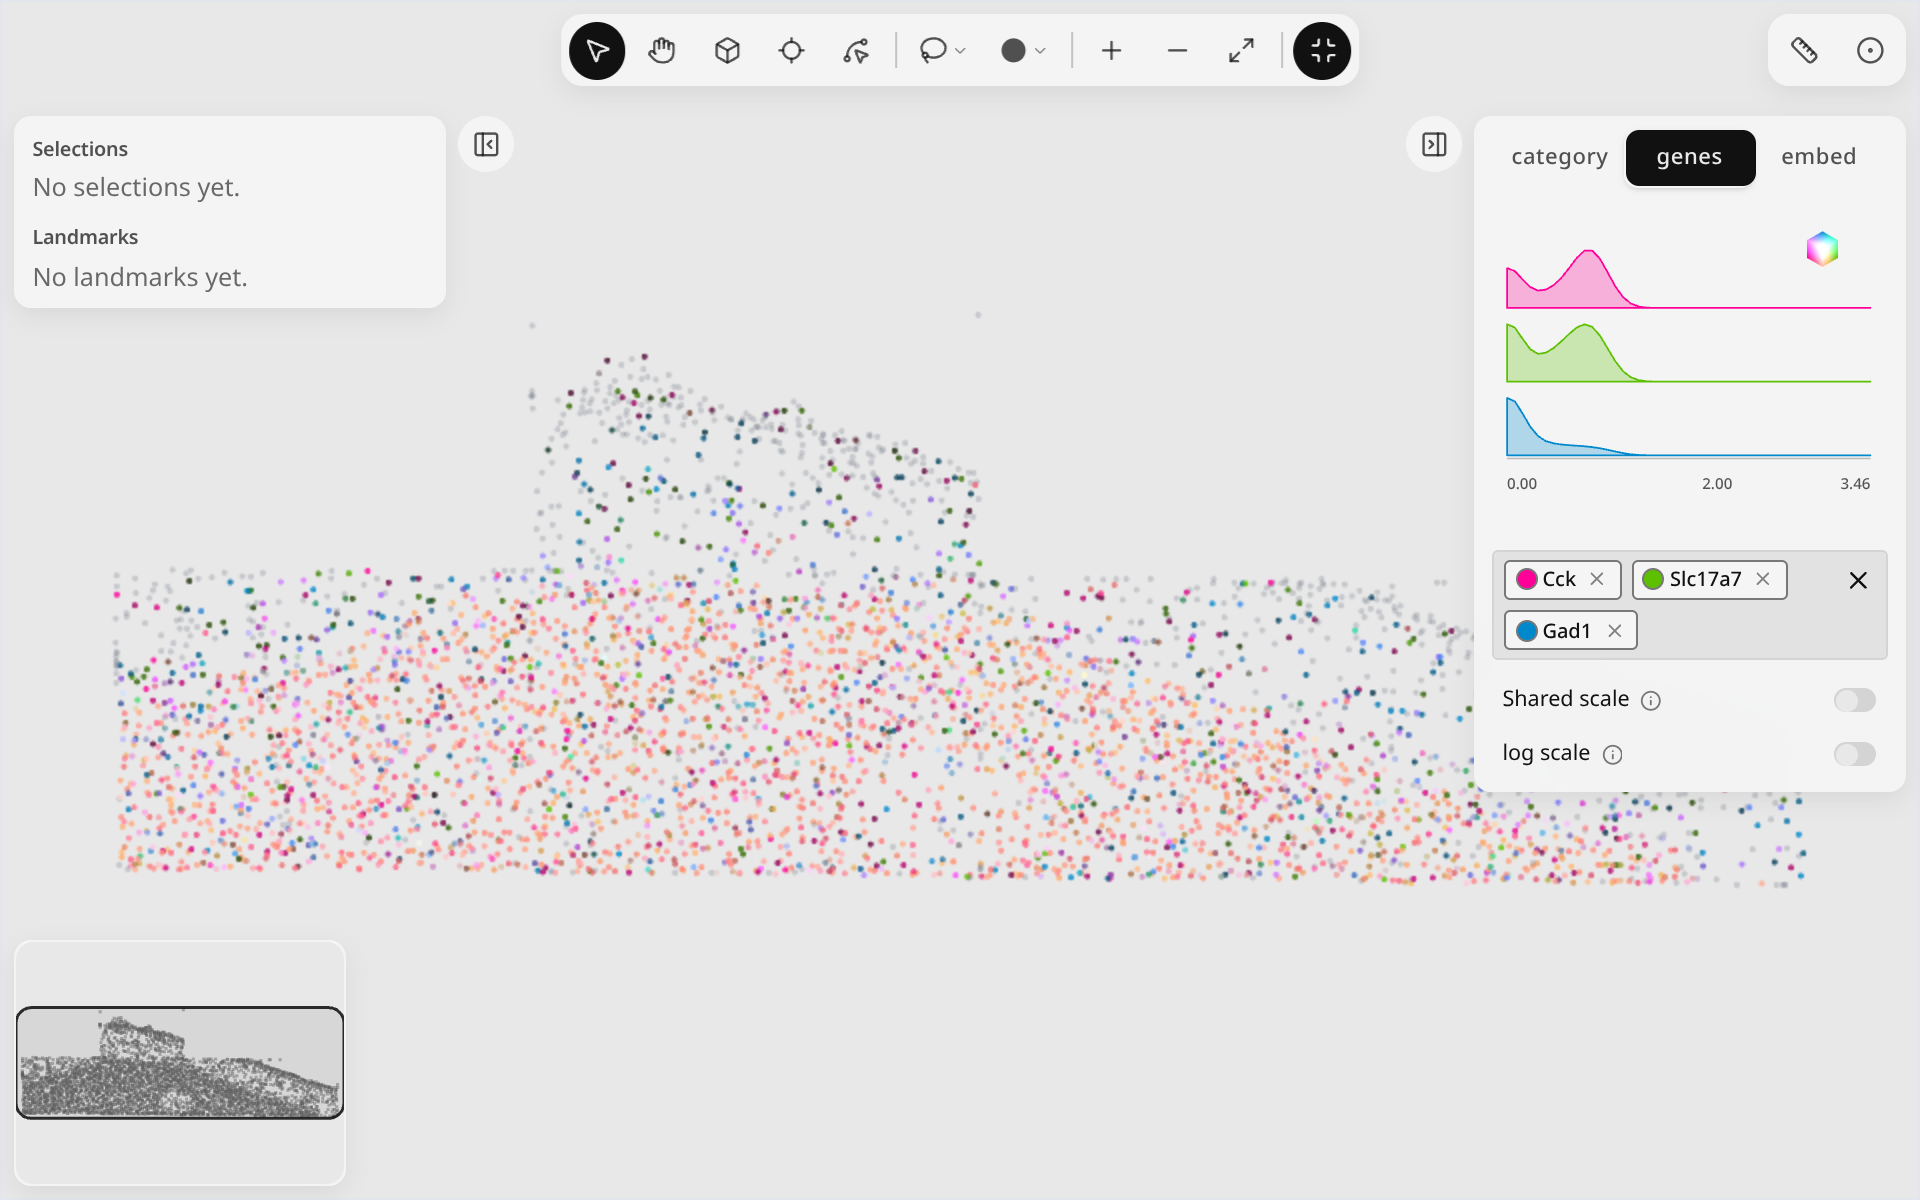
Task: Click the Landmarks heading
Action: tap(85, 237)
